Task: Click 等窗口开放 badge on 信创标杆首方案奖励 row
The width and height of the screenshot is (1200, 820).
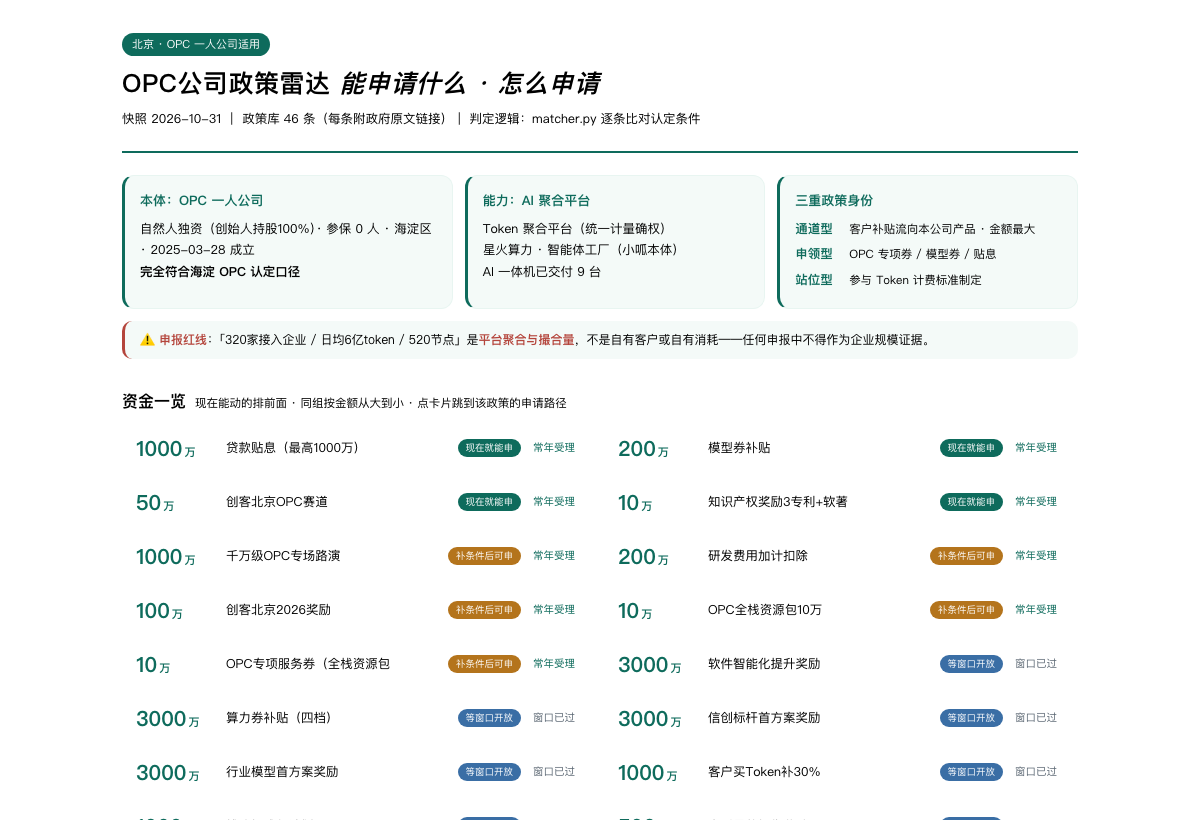Action: click(971, 718)
